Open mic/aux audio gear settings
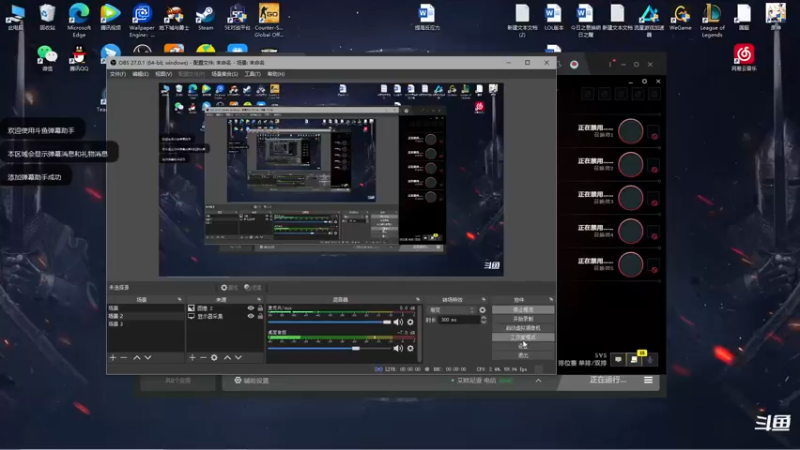The height and width of the screenshot is (450, 800). 410,322
